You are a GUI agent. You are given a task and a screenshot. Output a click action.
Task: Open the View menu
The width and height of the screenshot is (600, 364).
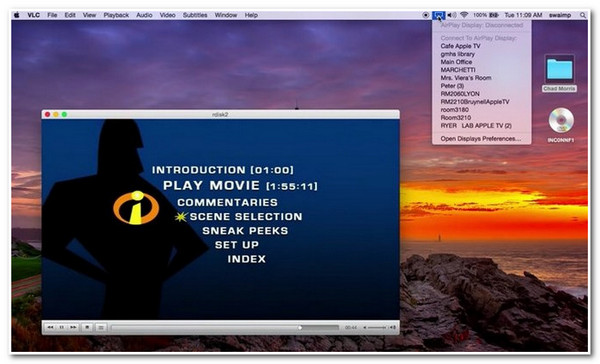(x=89, y=15)
